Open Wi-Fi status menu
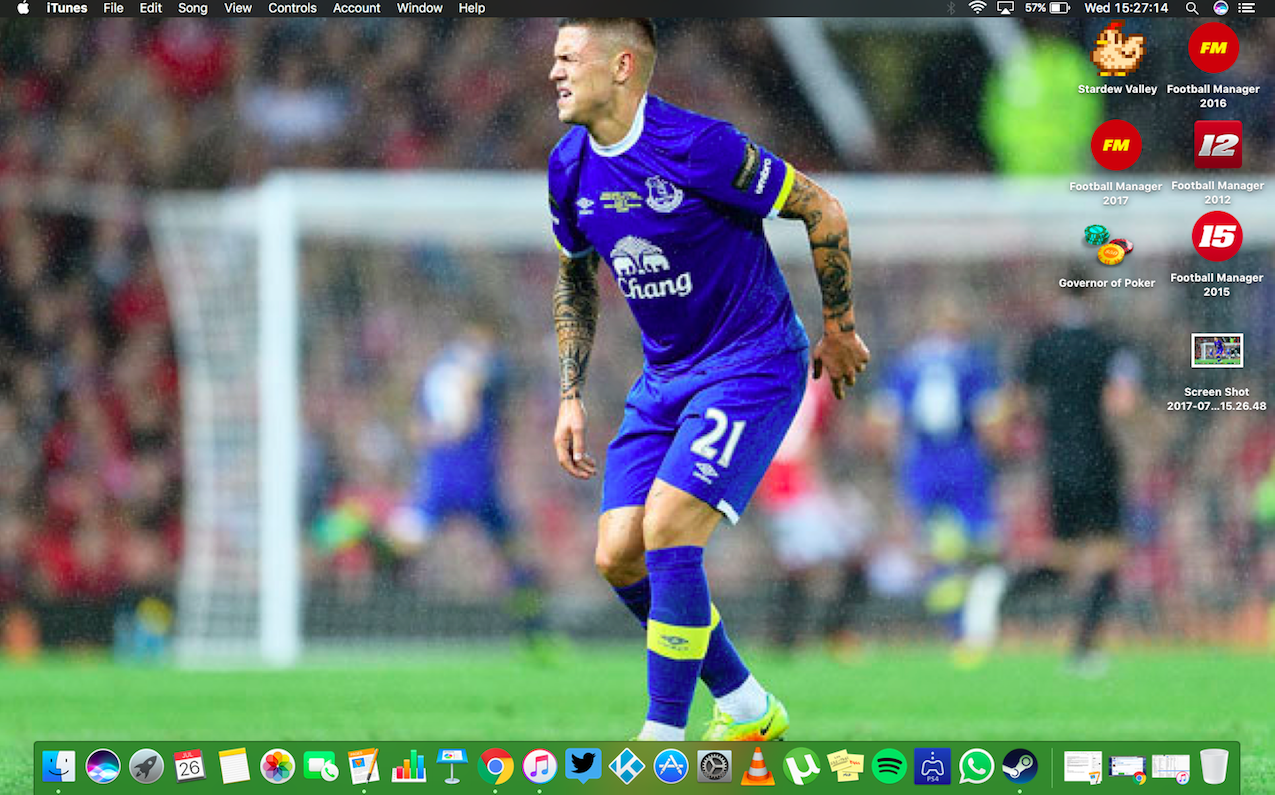The height and width of the screenshot is (795, 1275). (977, 8)
